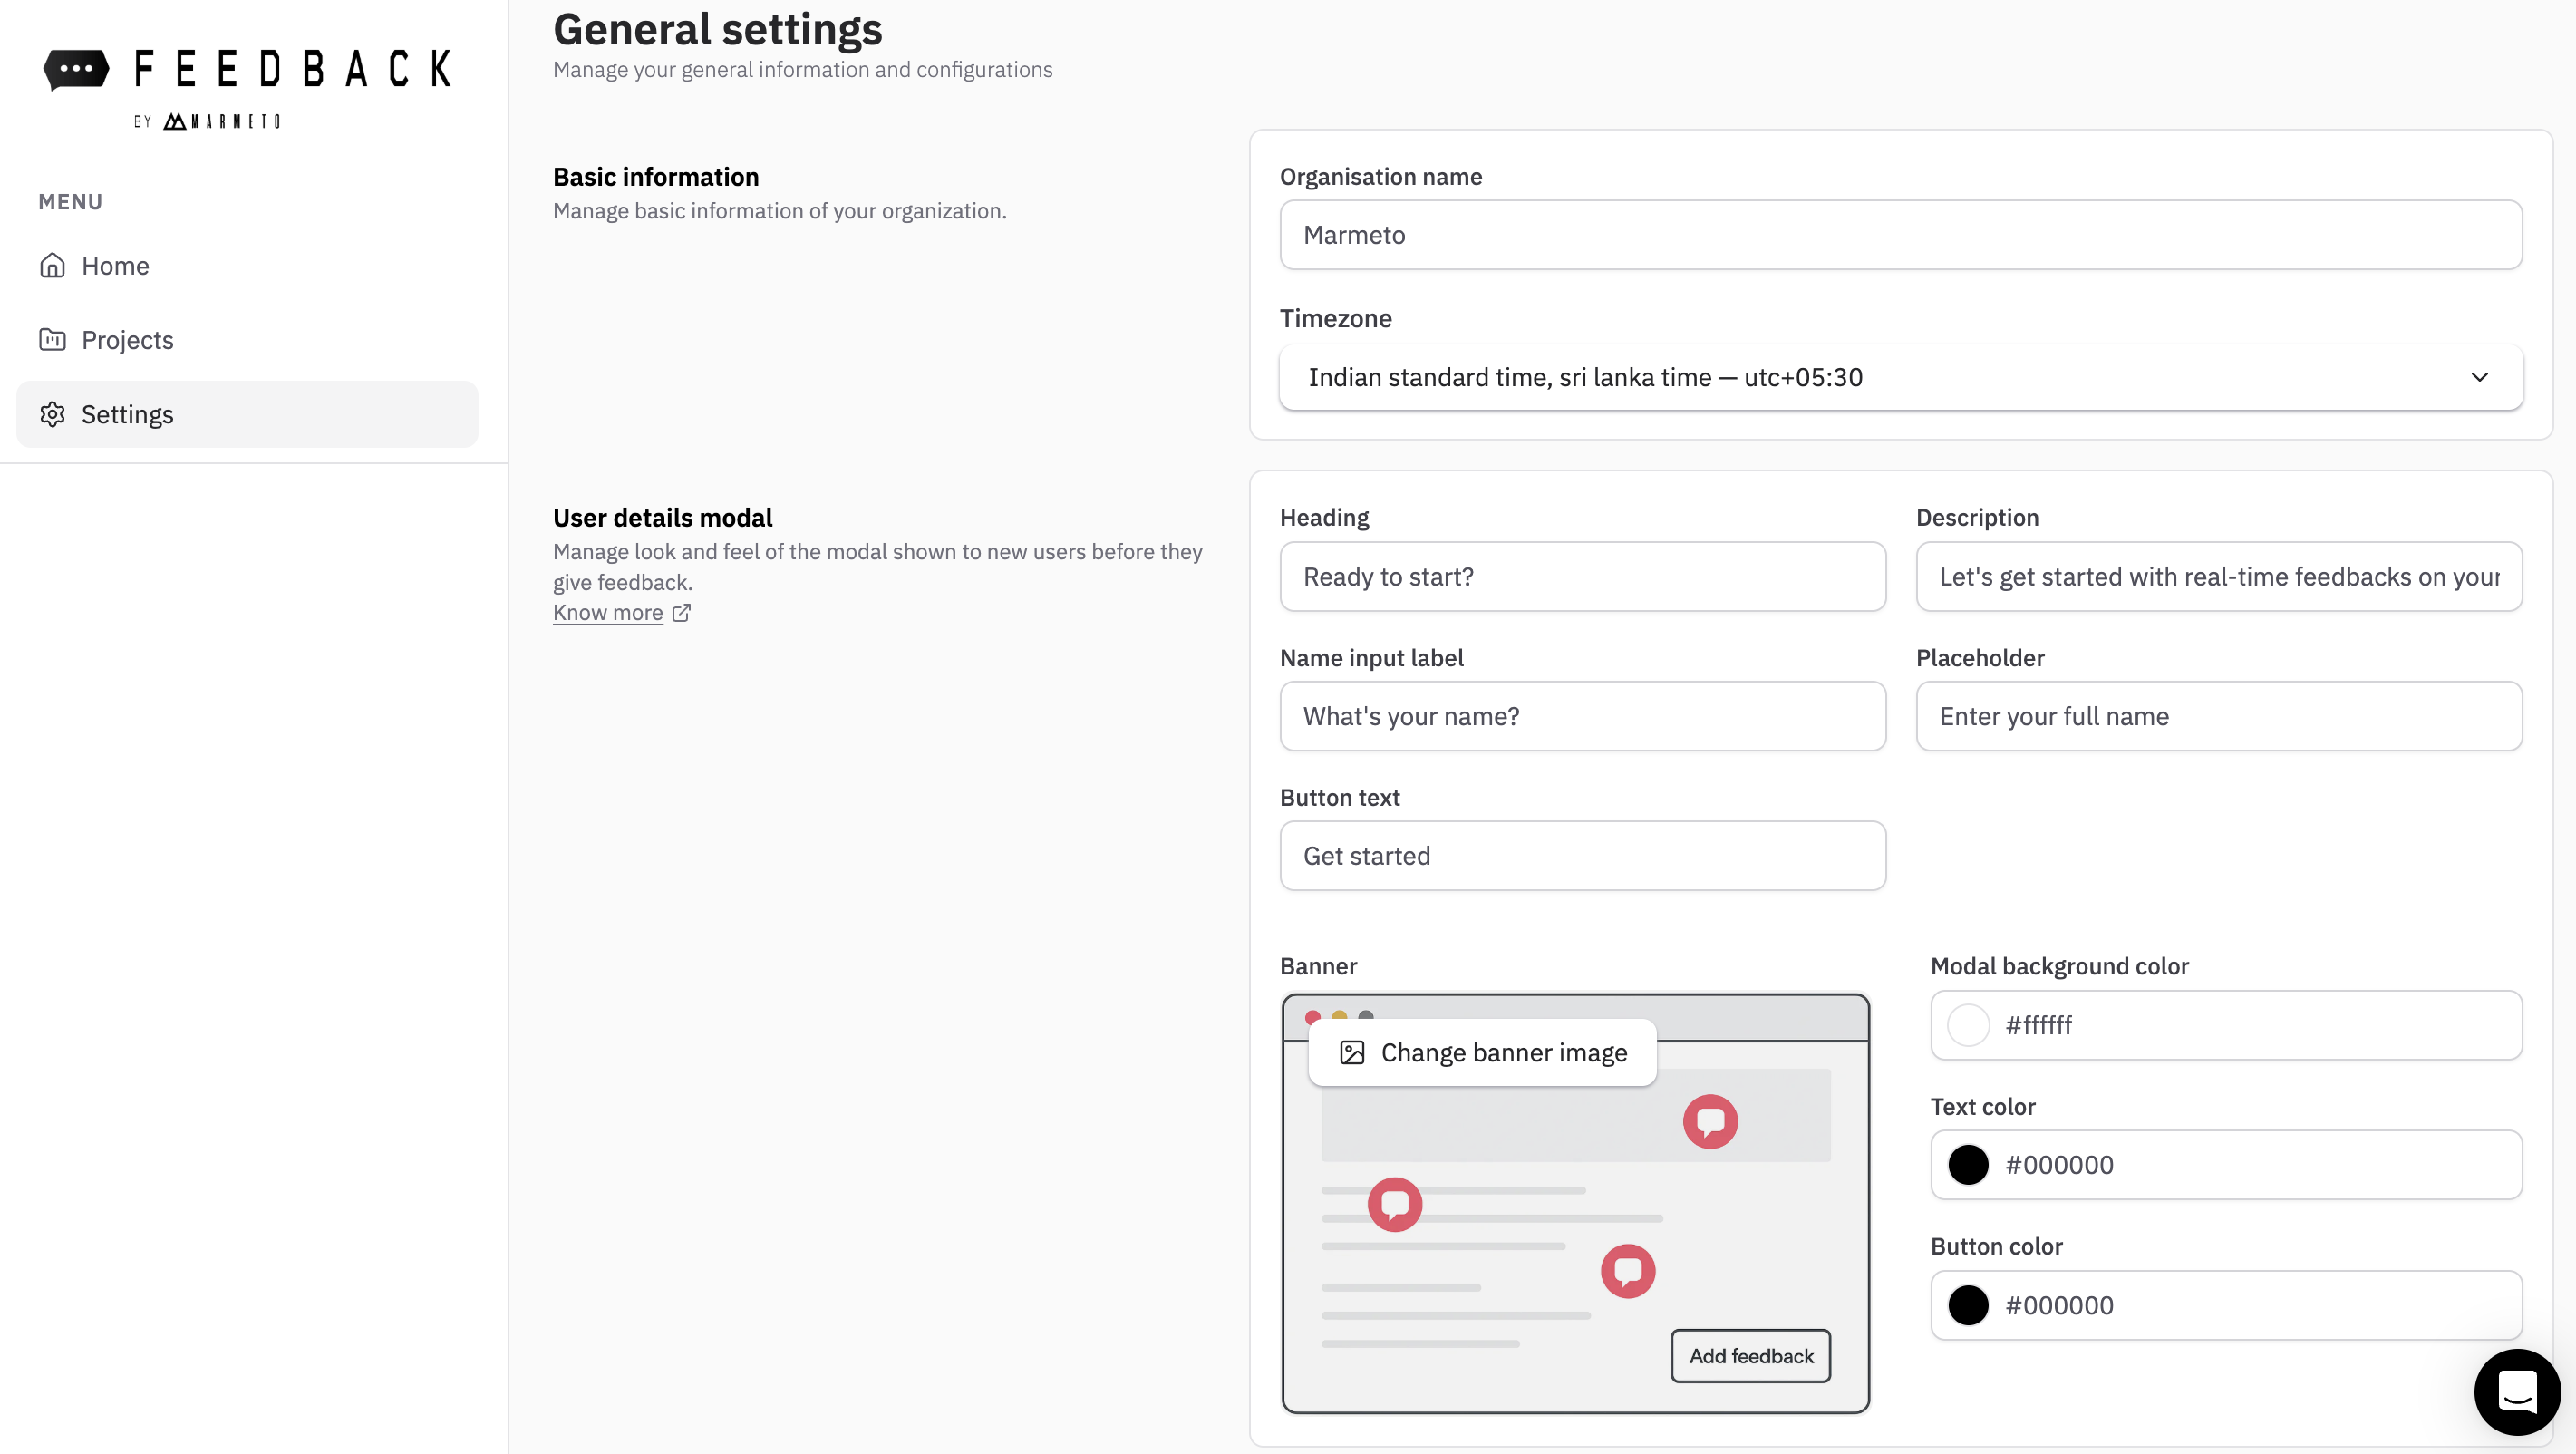Click the Projects folder icon

52,340
